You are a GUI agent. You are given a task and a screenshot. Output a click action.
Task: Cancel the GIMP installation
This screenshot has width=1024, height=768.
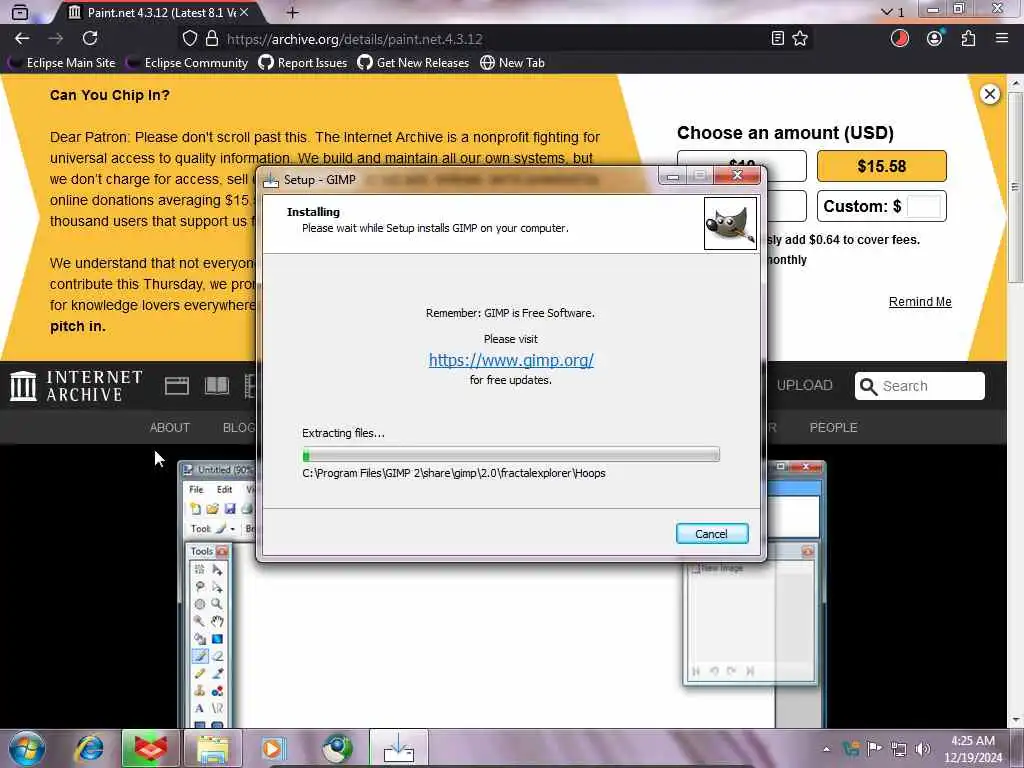pyautogui.click(x=712, y=534)
